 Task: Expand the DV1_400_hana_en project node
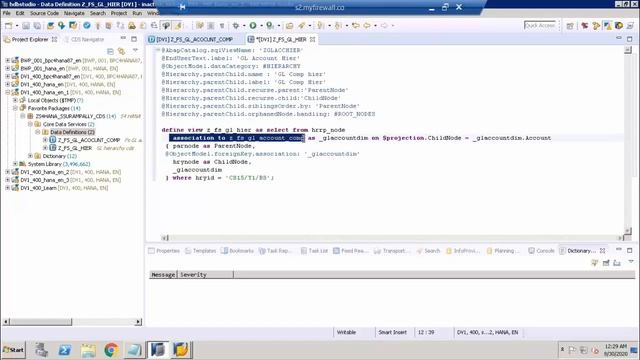[x=7, y=84]
